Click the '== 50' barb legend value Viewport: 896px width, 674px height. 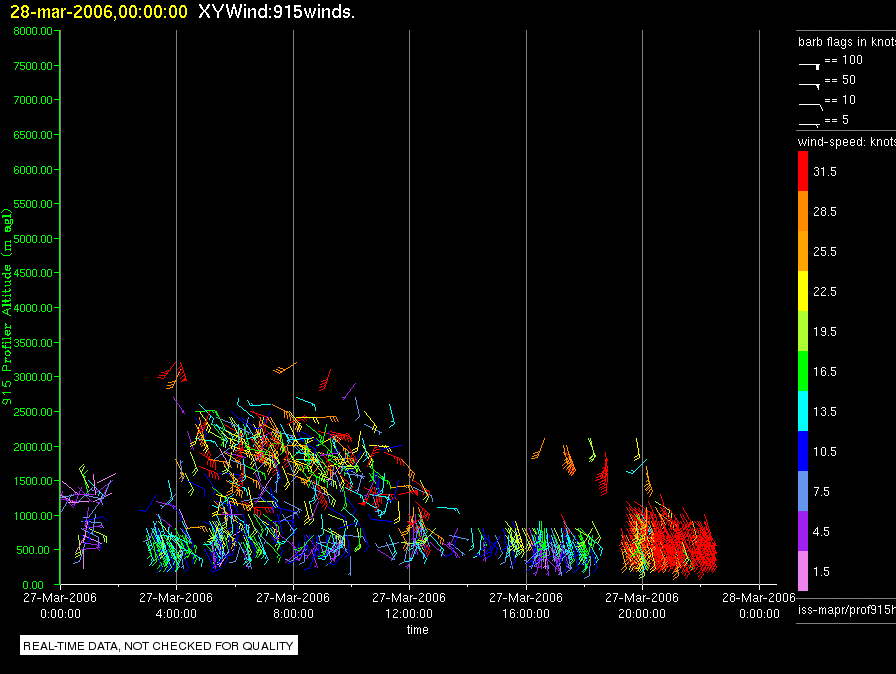840,80
